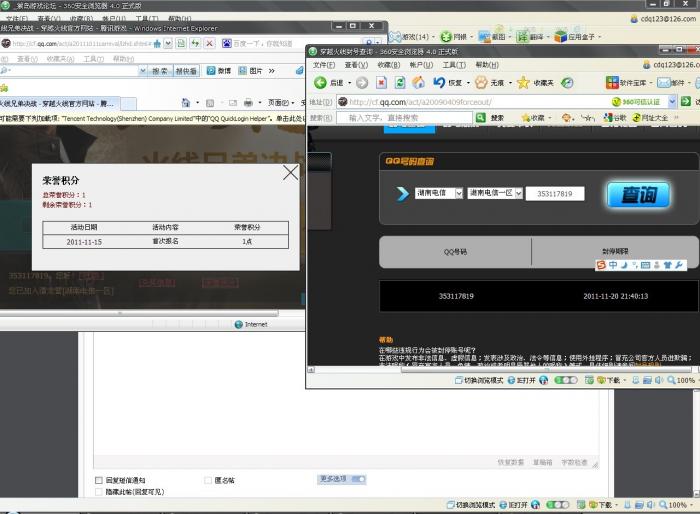The image size is (700, 514).
Task: Click the IE home icon in command bar
Action: [186, 103]
